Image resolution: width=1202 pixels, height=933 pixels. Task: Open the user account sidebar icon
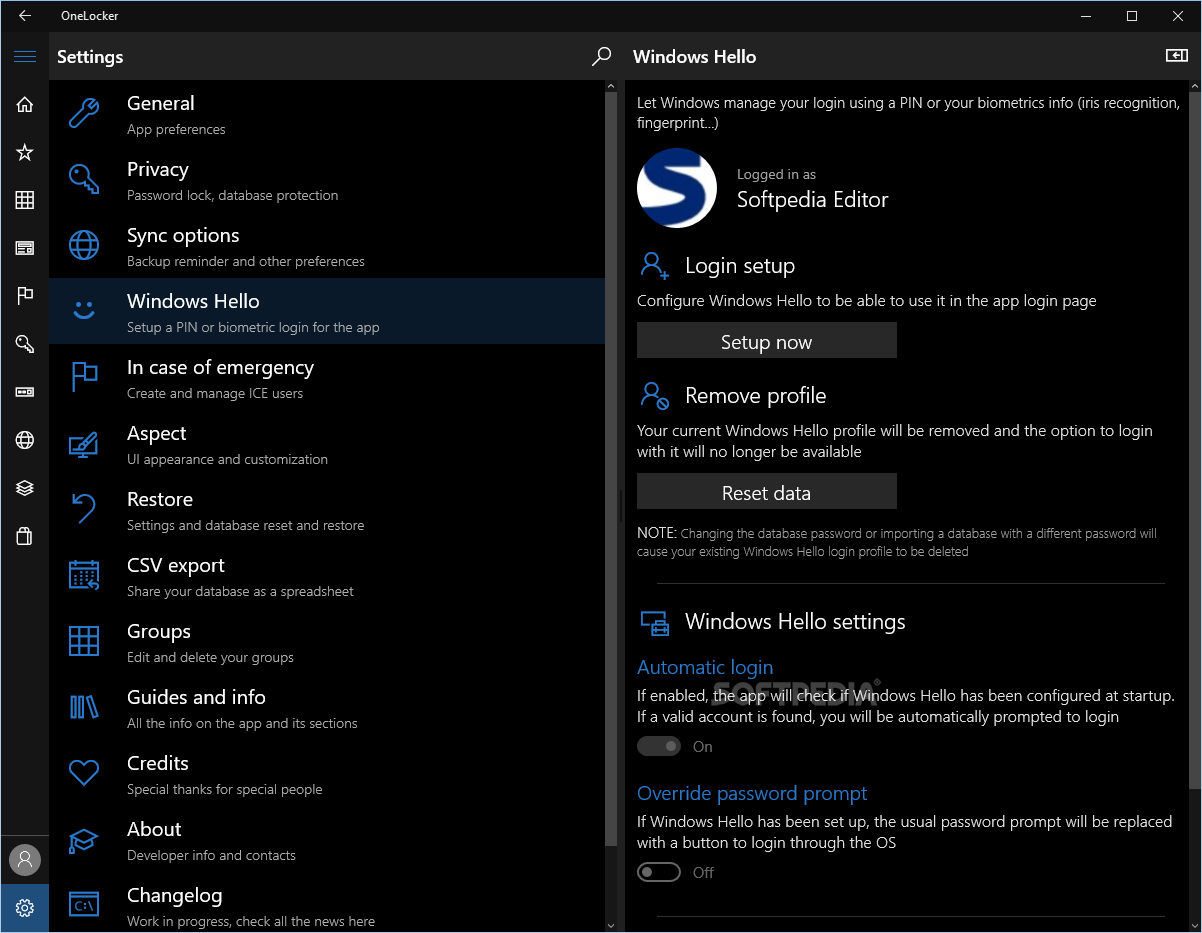tap(25, 860)
